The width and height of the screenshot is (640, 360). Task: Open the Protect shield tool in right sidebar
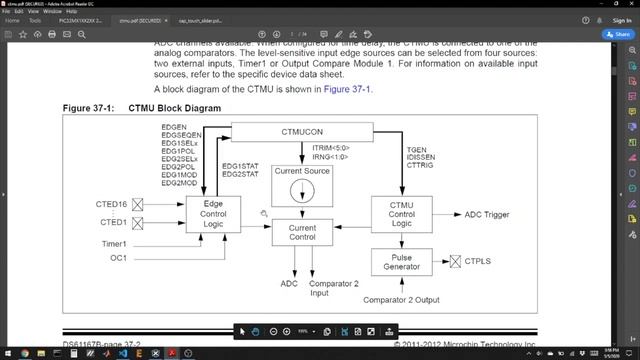click(x=632, y=173)
